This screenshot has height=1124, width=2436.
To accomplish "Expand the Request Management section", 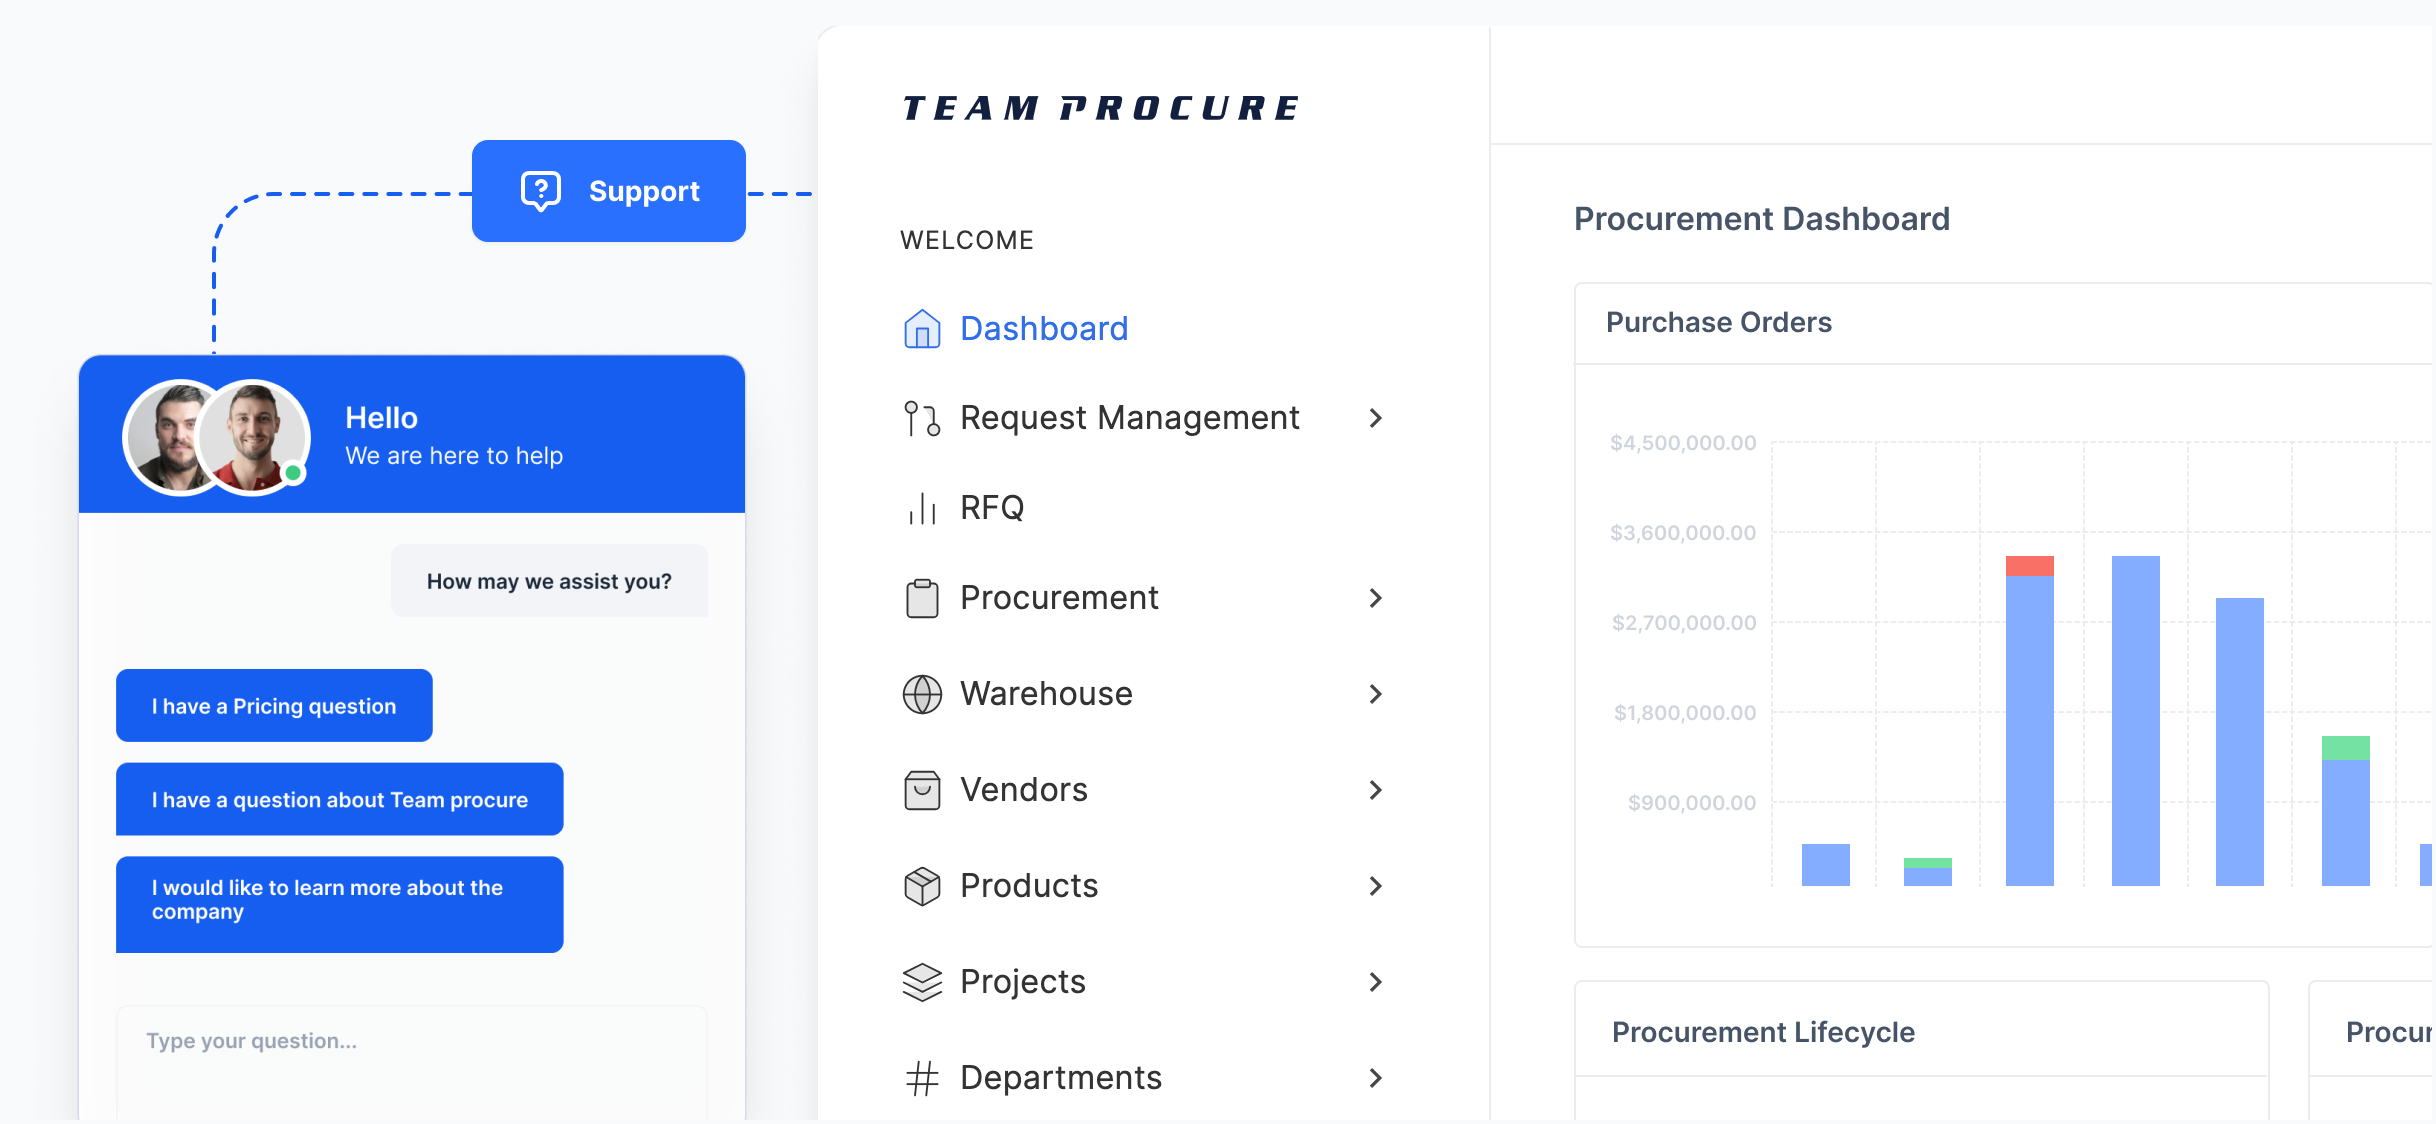I will coord(1377,418).
